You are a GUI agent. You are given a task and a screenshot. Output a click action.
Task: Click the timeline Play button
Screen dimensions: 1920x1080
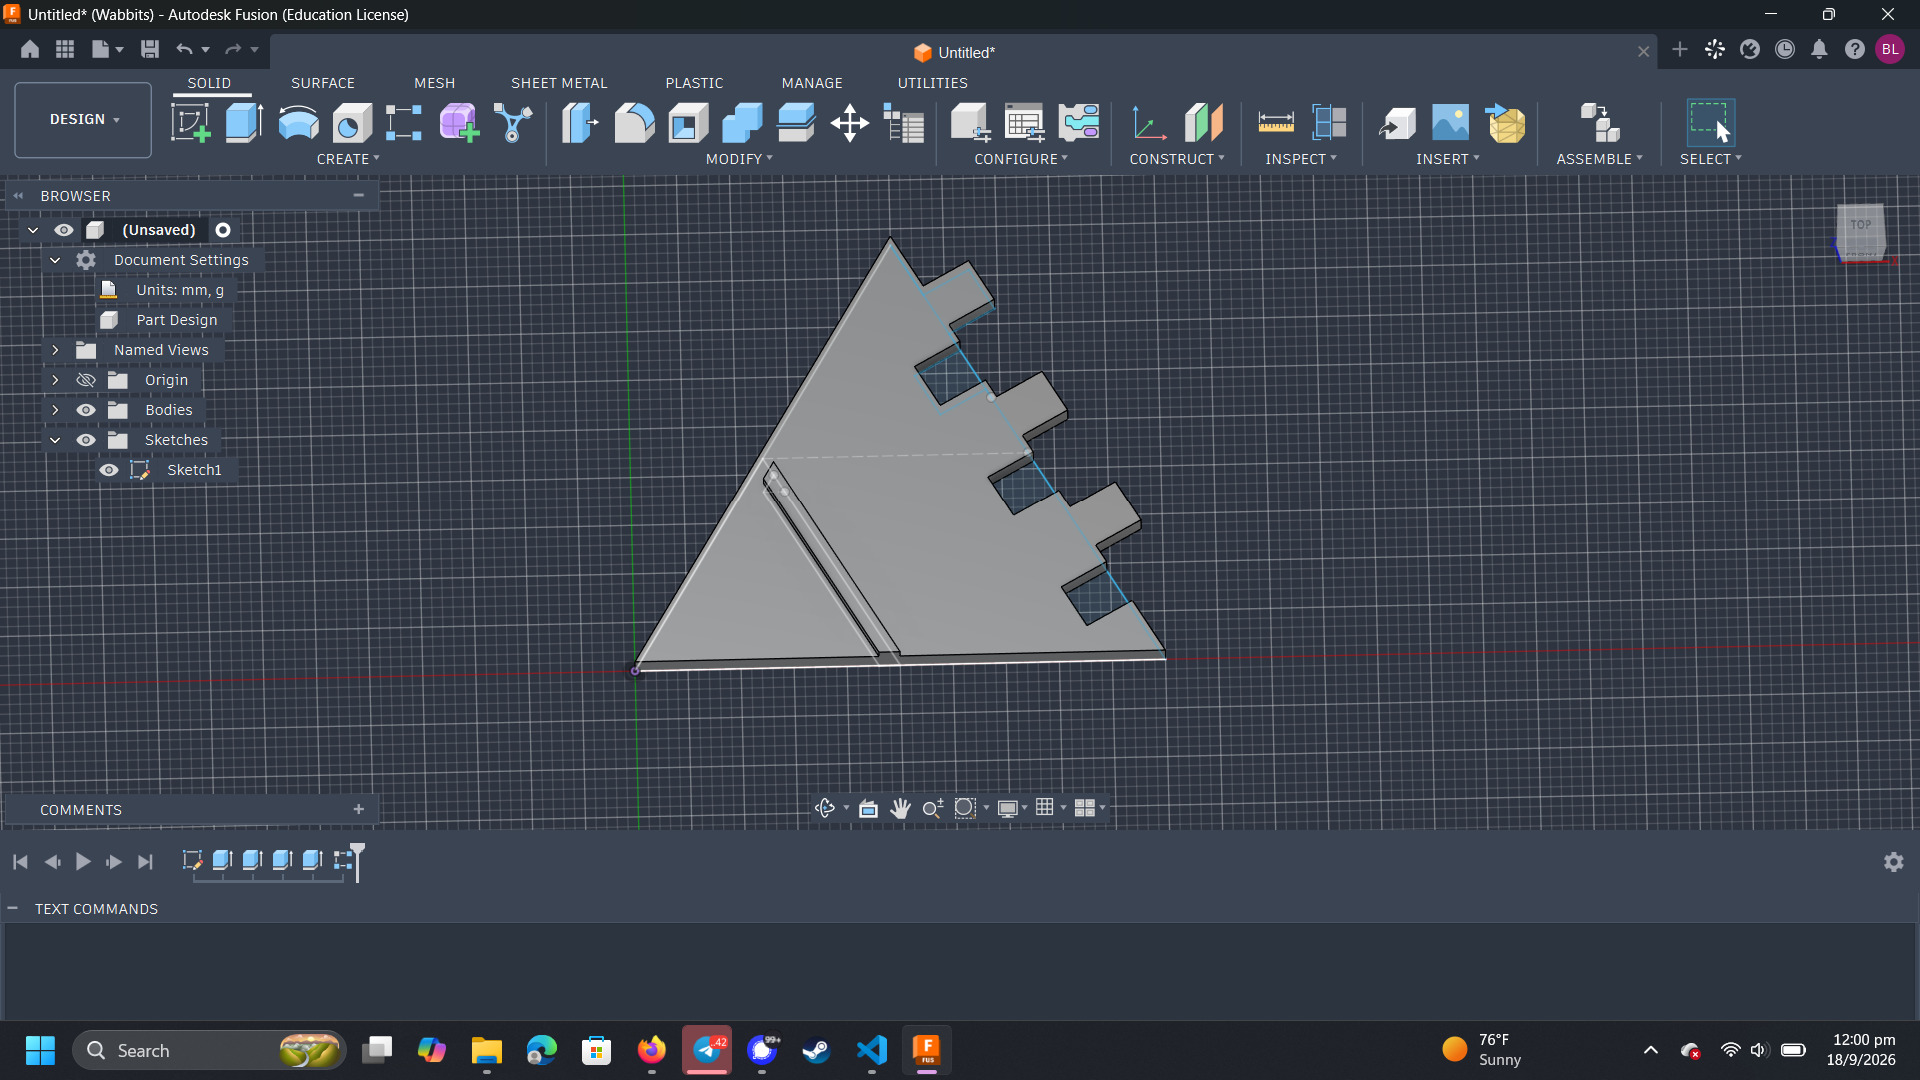point(83,862)
